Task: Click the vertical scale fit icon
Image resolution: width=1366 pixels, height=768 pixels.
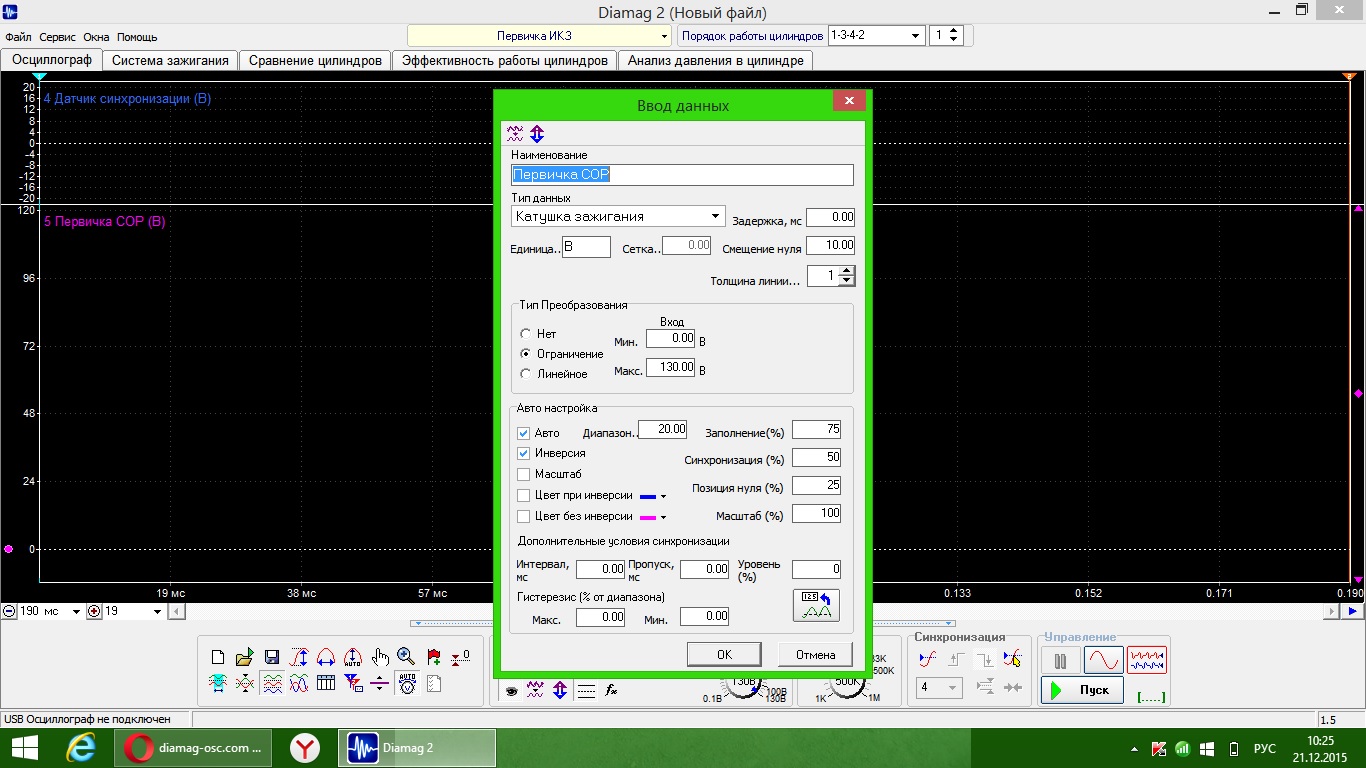Action: coord(299,657)
